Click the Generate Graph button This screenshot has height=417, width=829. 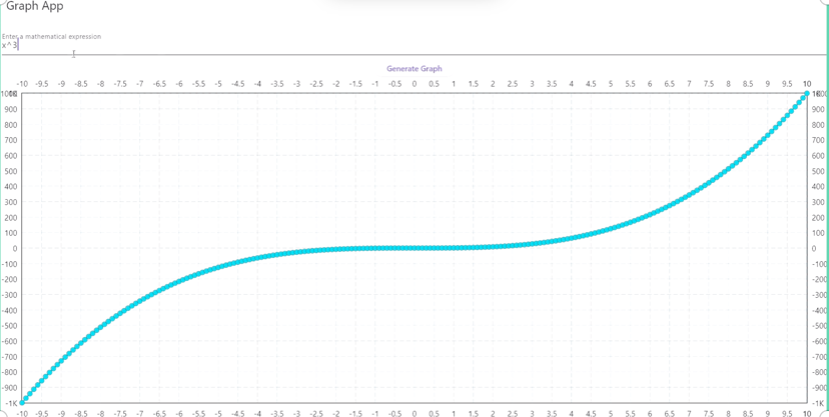[x=414, y=69]
